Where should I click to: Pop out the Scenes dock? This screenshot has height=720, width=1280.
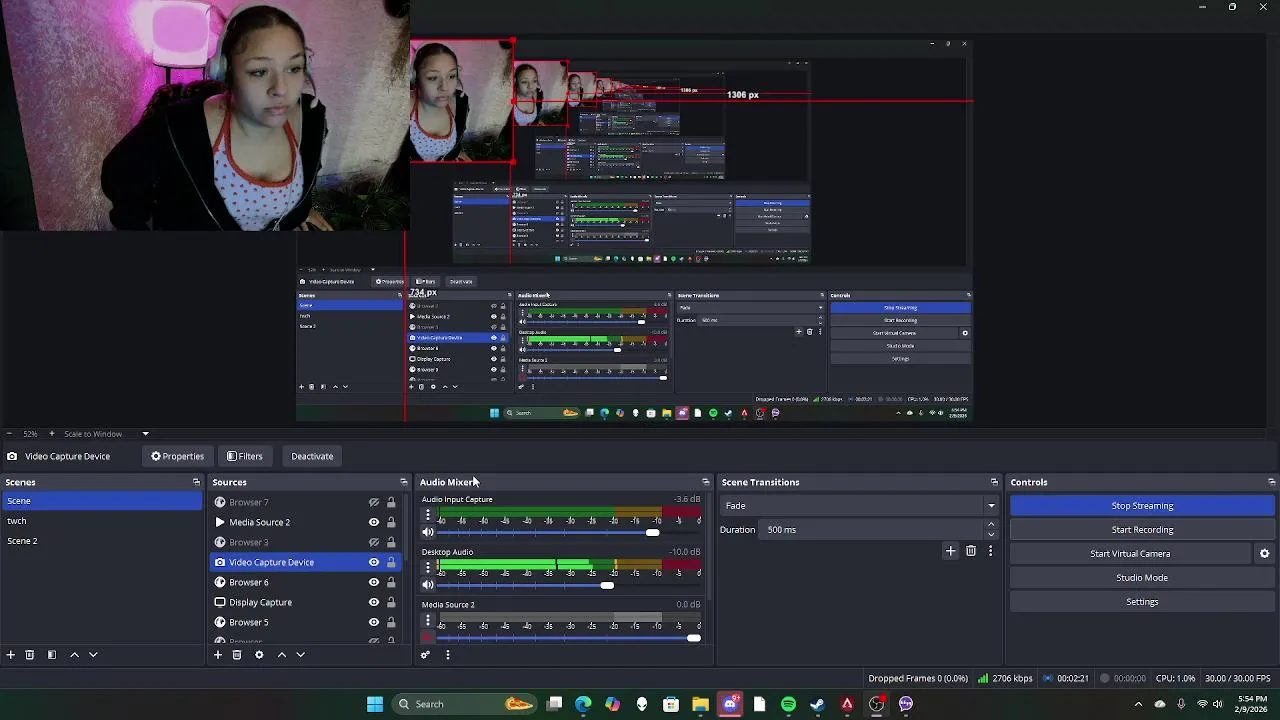click(x=196, y=482)
